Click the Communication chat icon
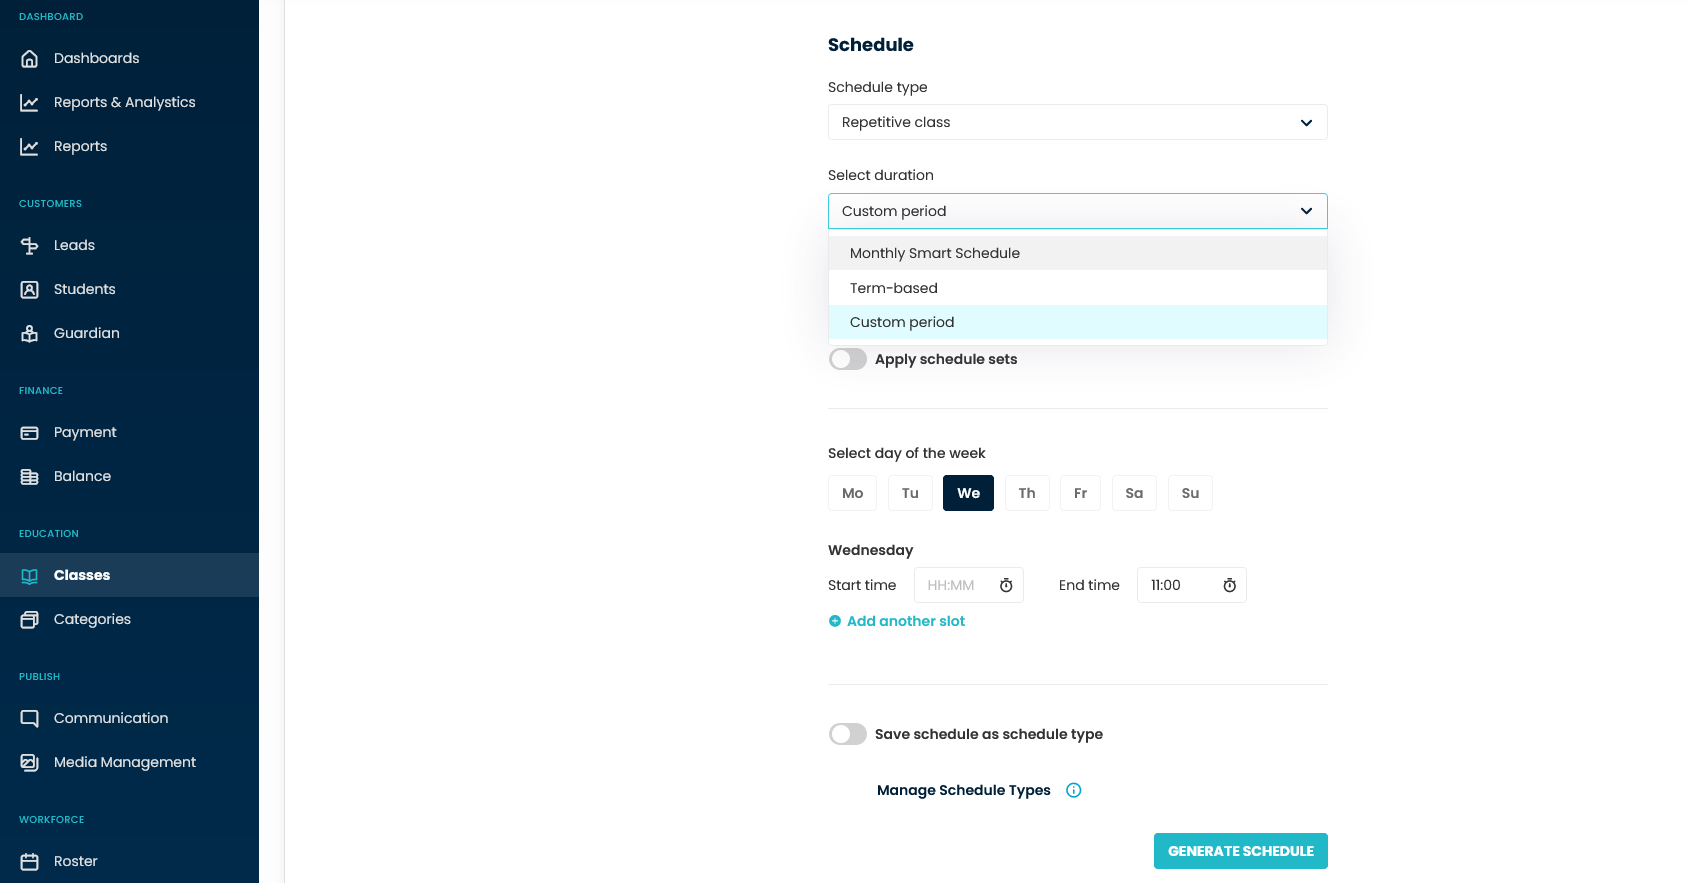 point(30,718)
